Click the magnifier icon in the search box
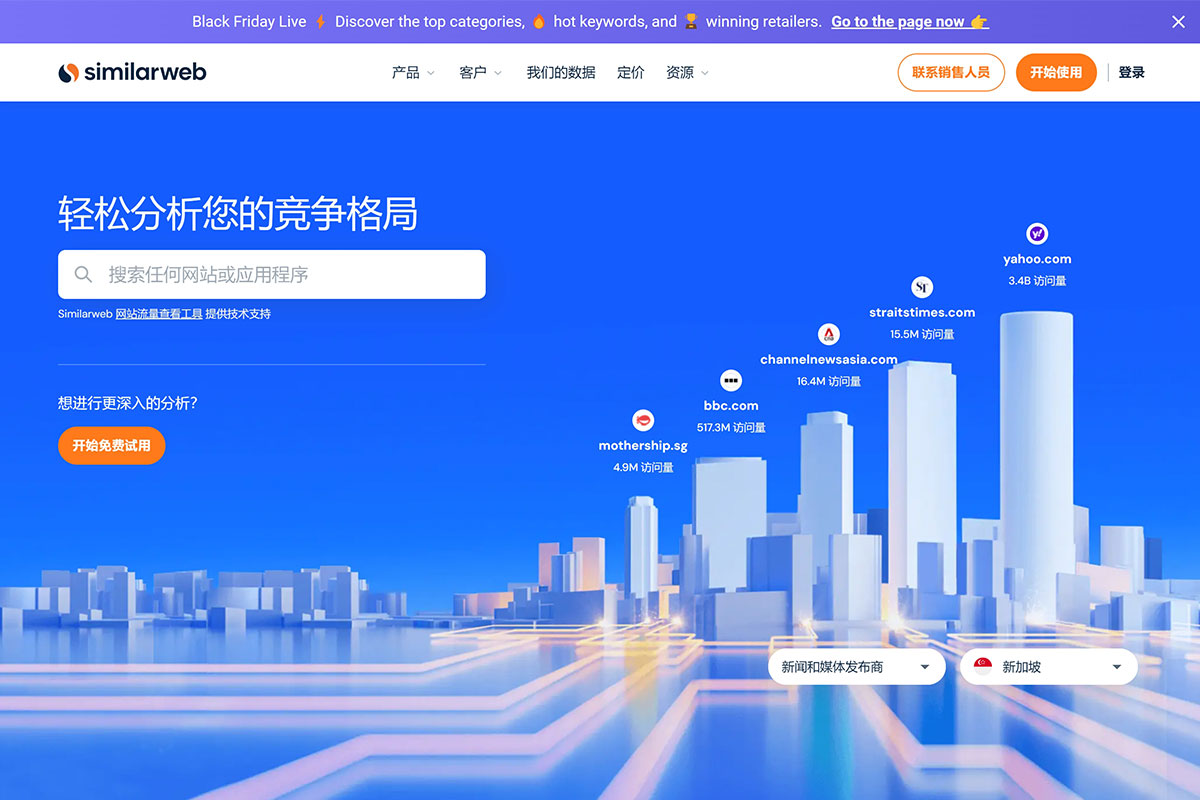Viewport: 1200px width, 800px height. coord(83,274)
